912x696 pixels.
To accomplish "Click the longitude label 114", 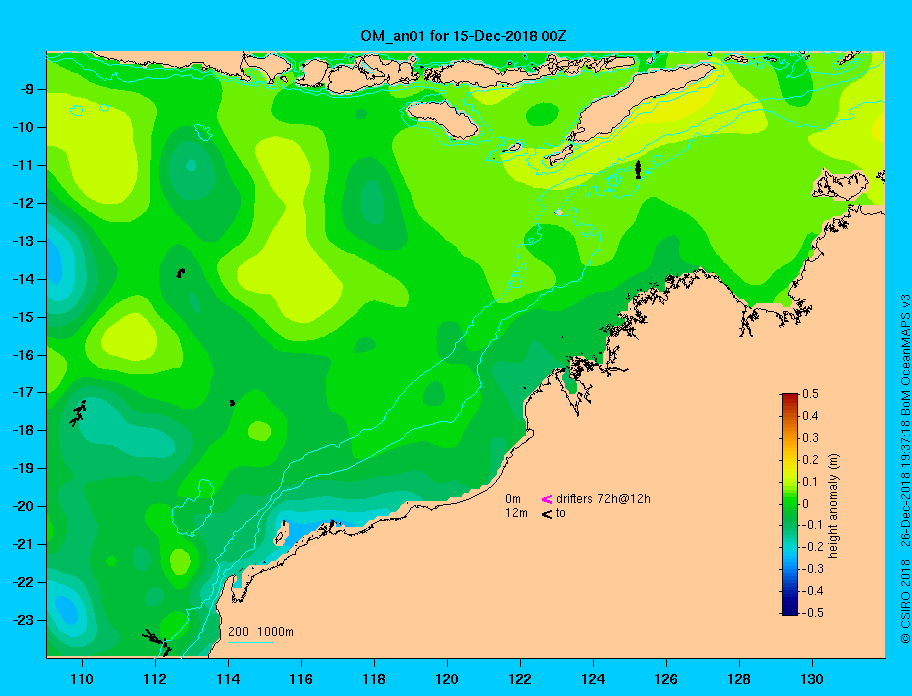I will [x=228, y=679].
